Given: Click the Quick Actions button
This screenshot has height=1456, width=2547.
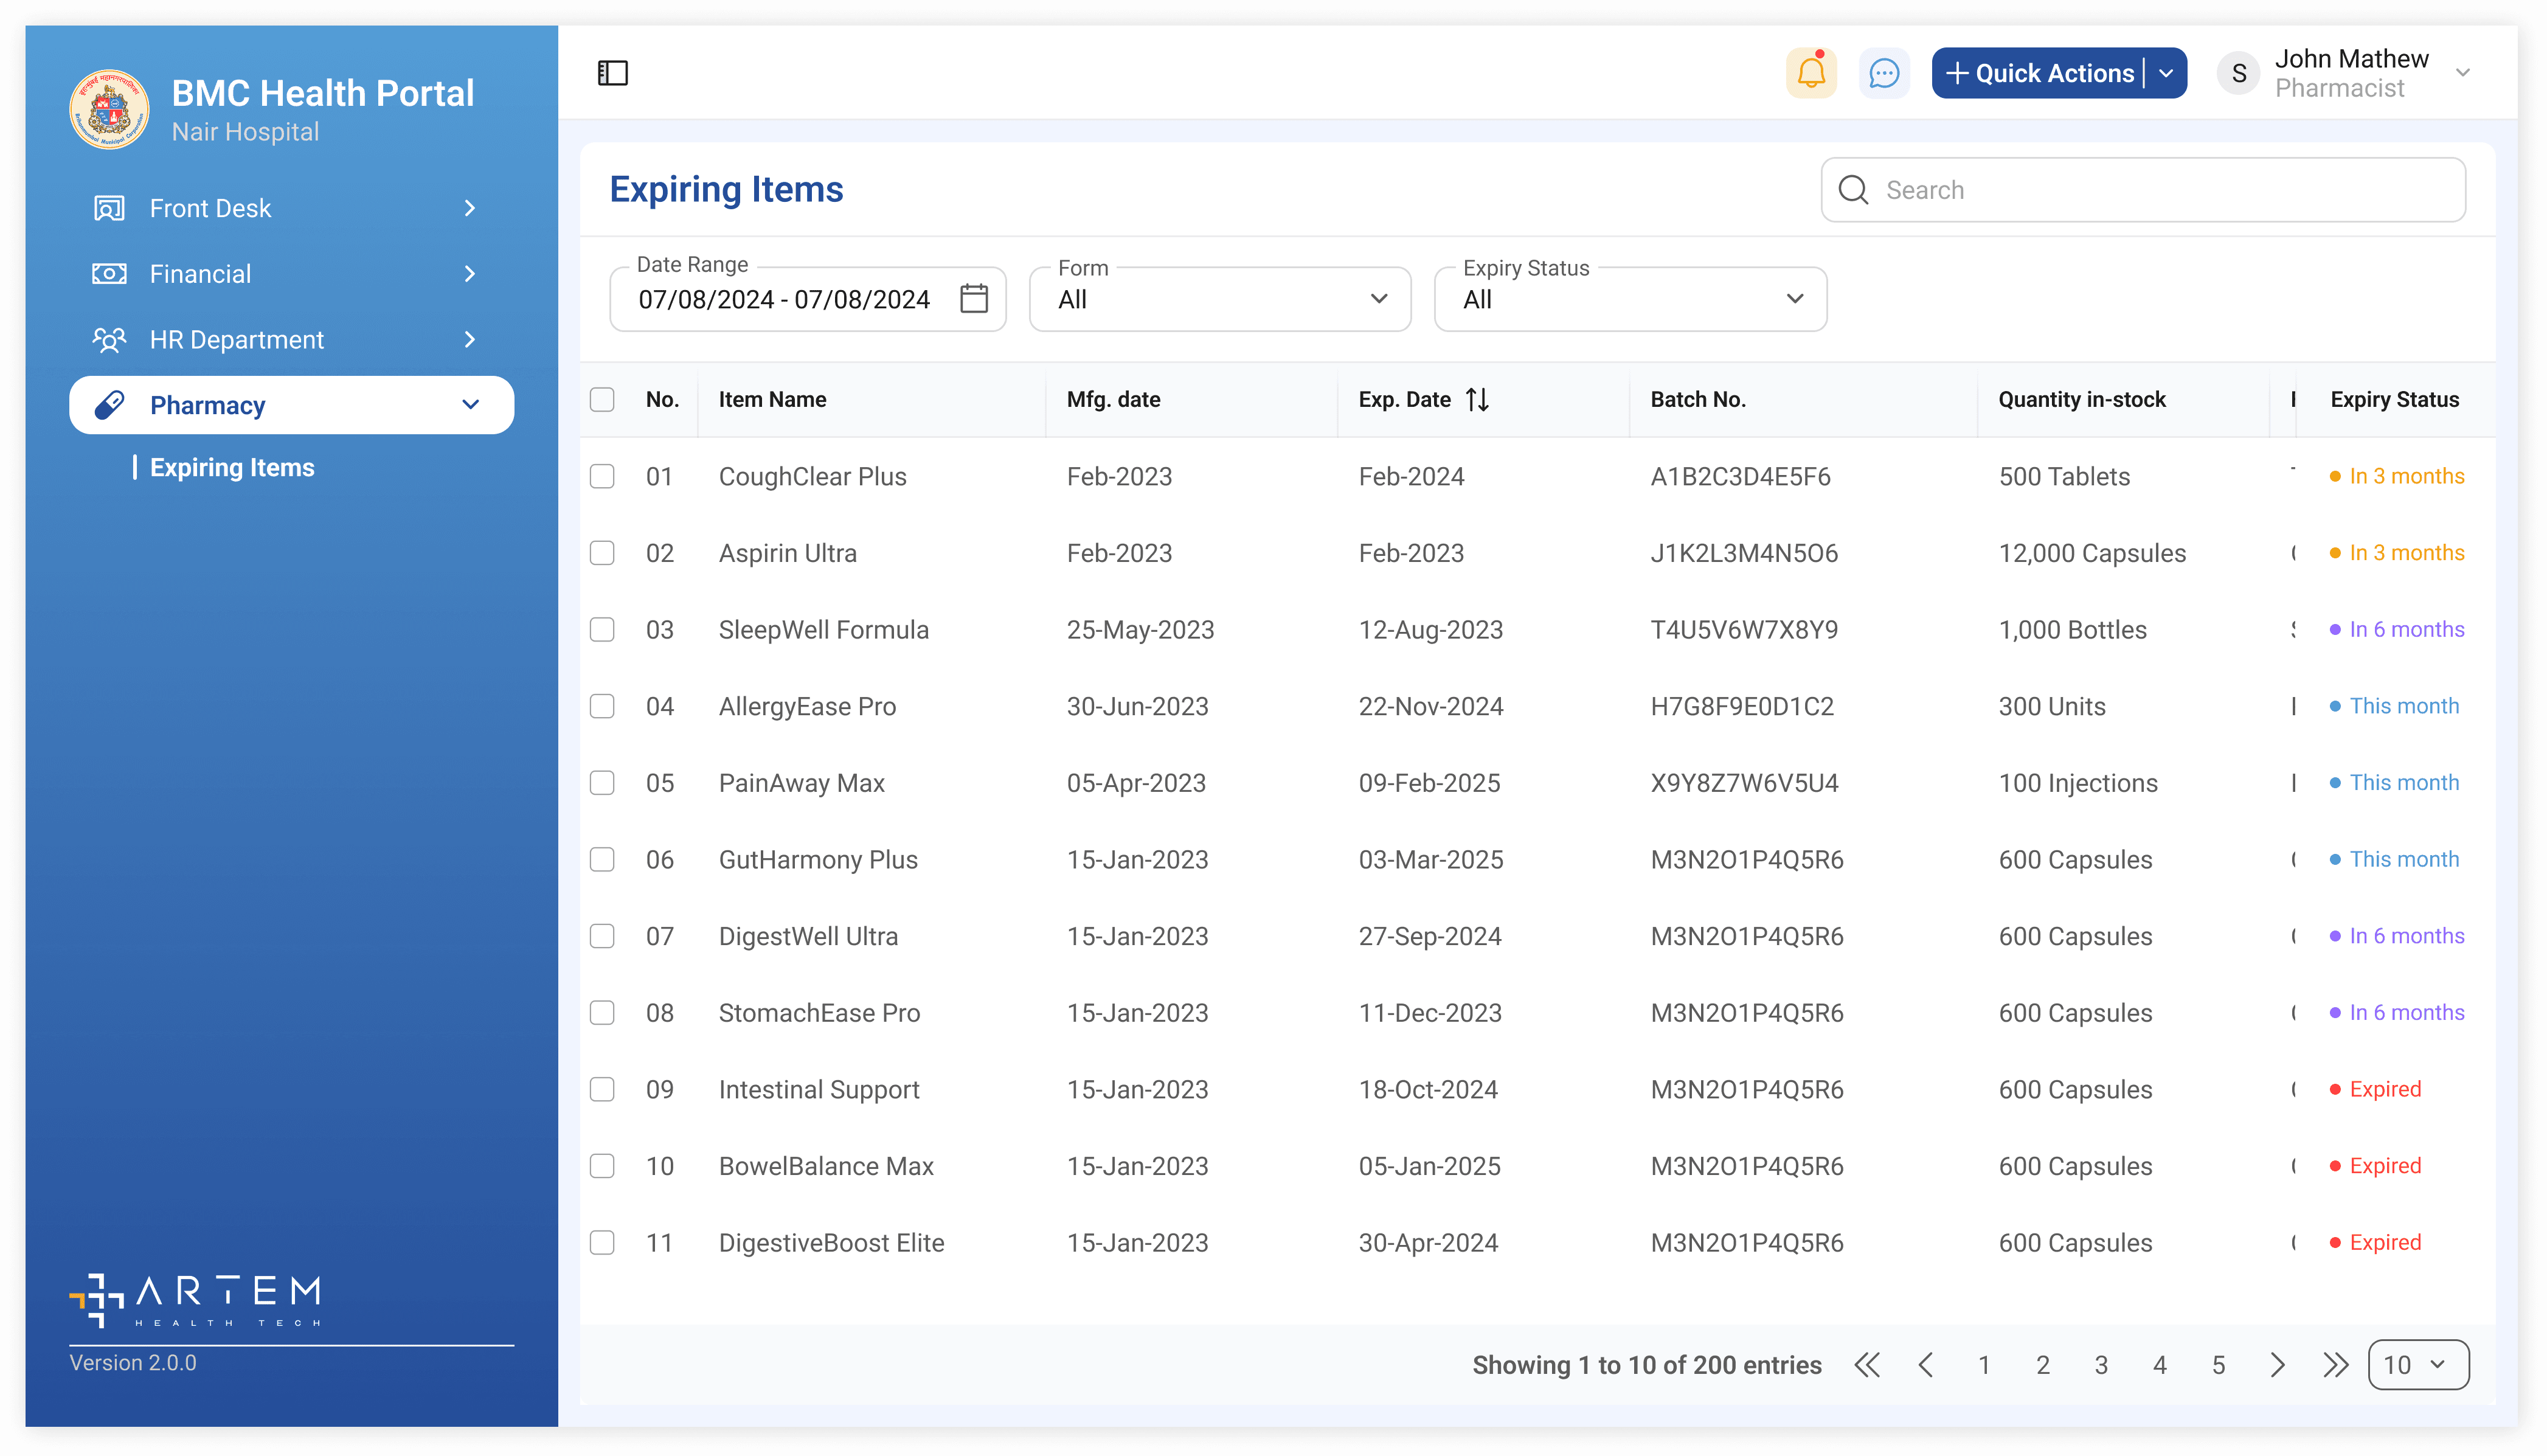Looking at the screenshot, I should click(2041, 73).
